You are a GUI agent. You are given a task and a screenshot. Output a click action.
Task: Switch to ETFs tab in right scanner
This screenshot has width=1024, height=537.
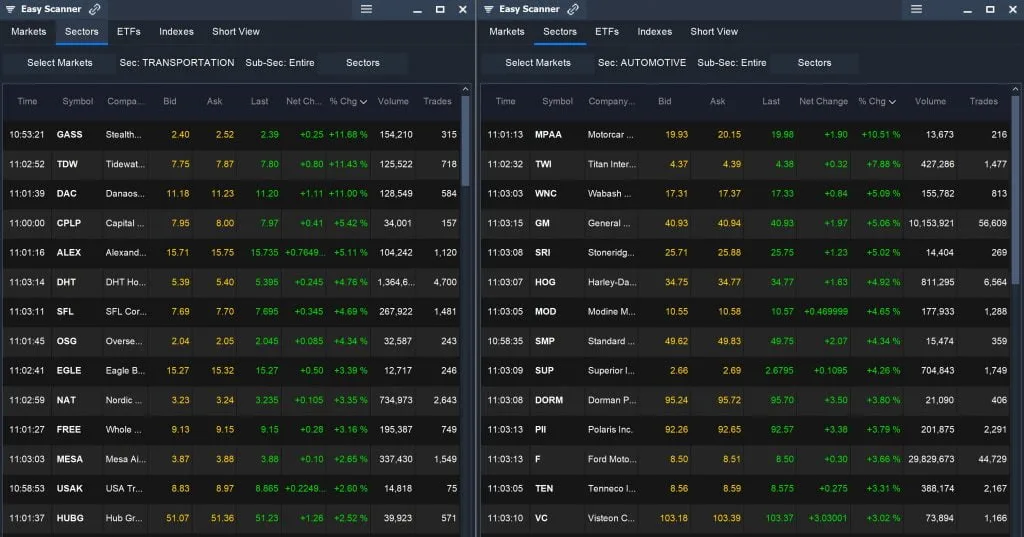[x=607, y=31]
